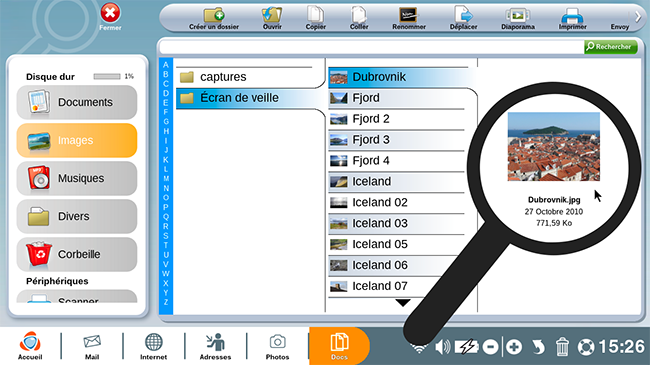Open the Mail application
Viewport: 650px width, 365px height.
(x=92, y=347)
